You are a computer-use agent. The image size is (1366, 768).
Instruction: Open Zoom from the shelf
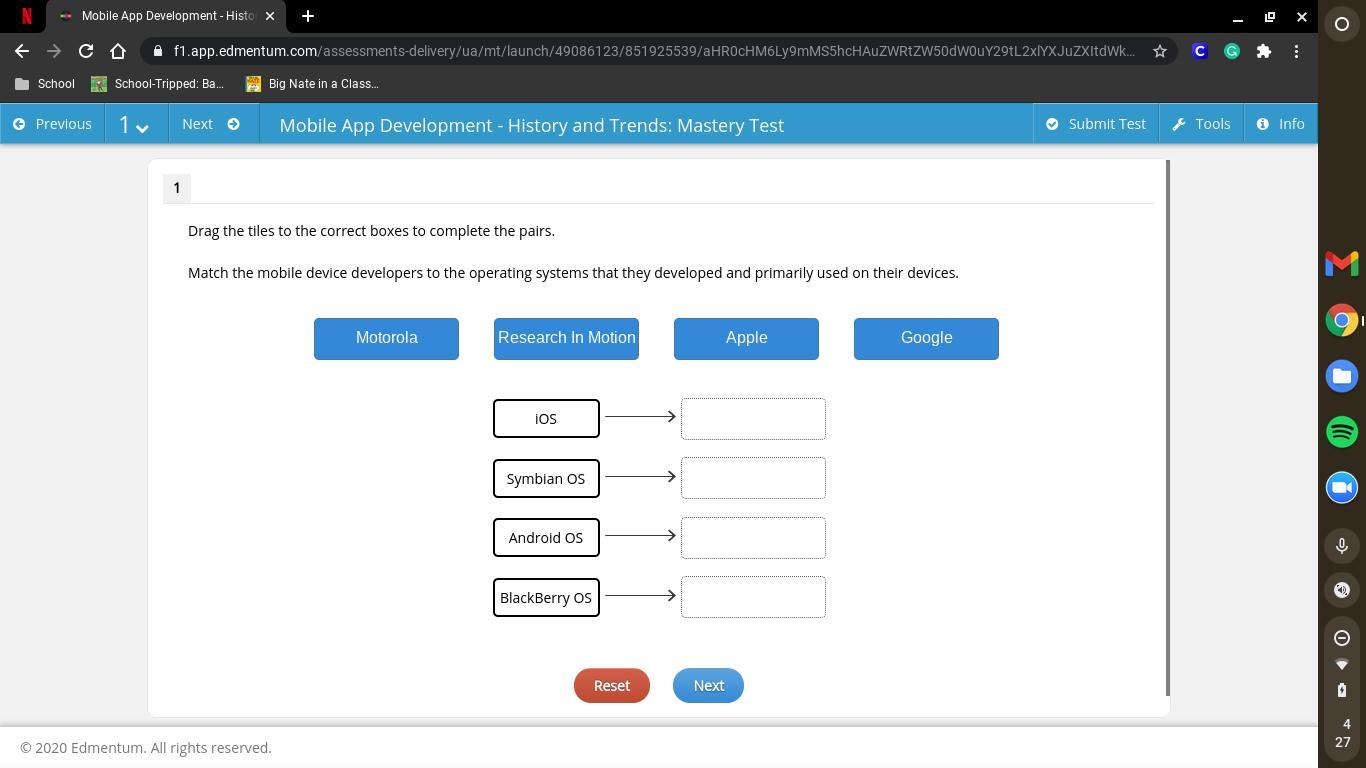pyautogui.click(x=1342, y=488)
